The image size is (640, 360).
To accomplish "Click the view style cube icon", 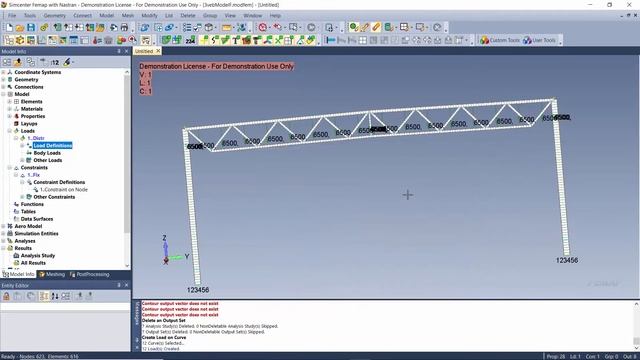I will coord(209,28).
